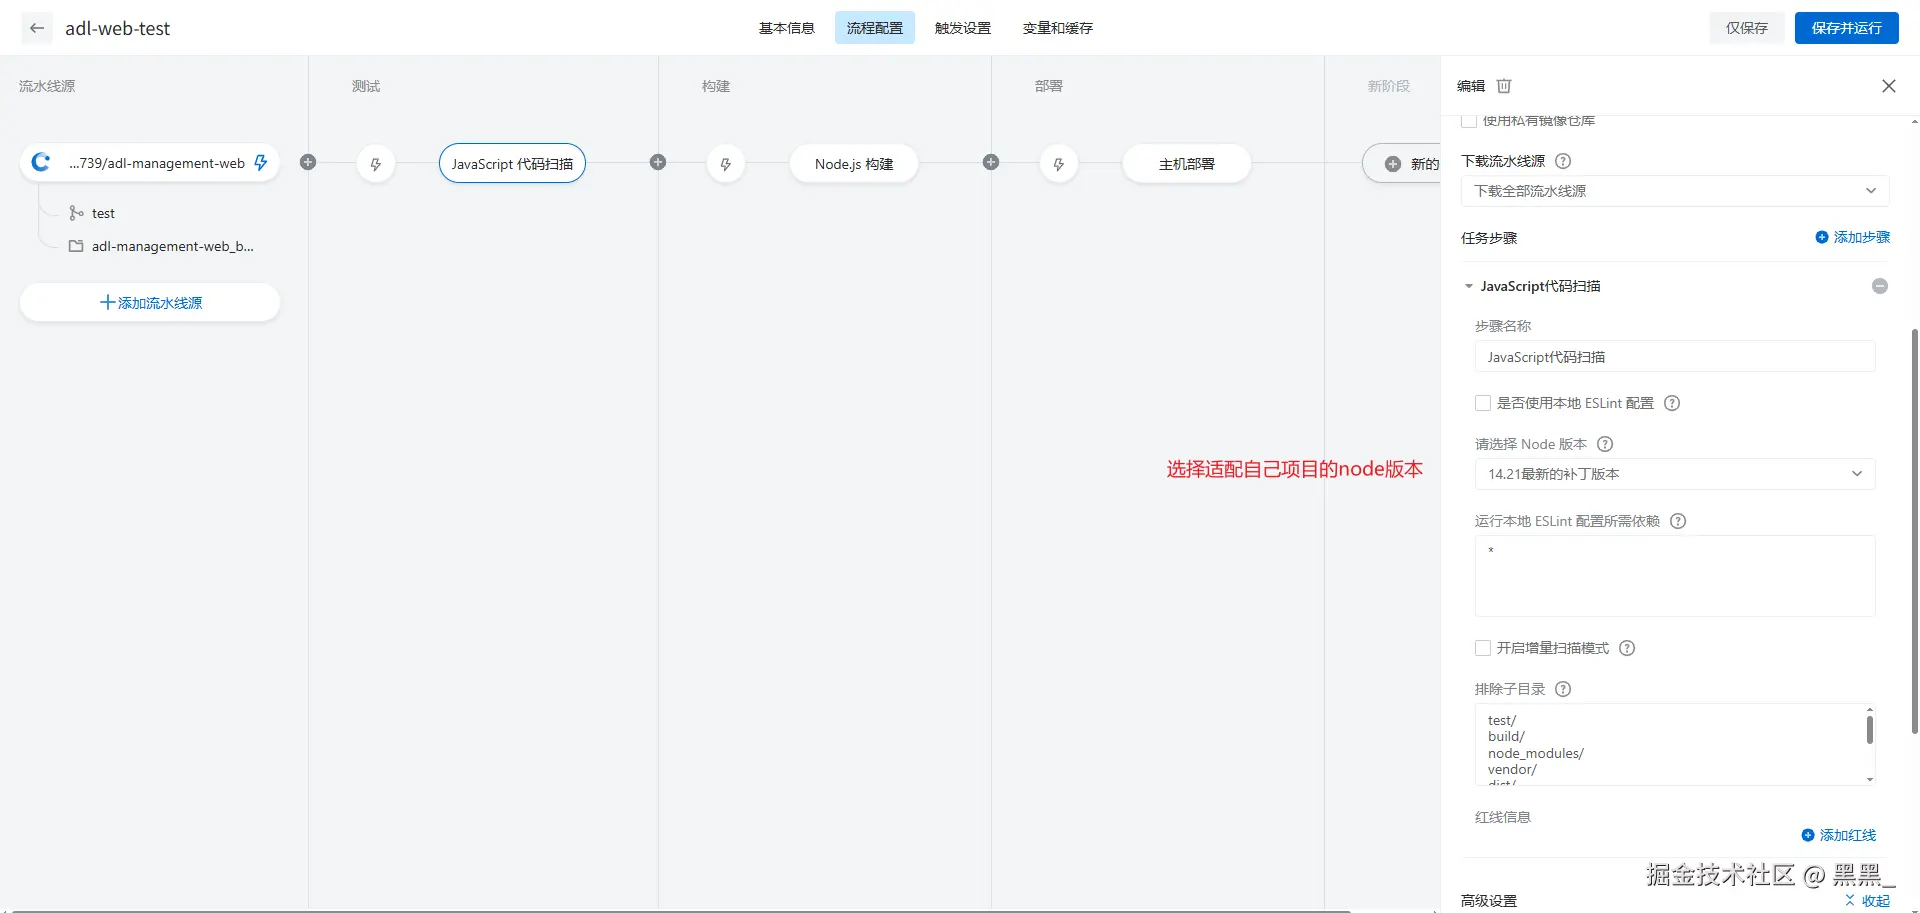Collapse advanced settings via 收起
Image resolution: width=1920 pixels, height=913 pixels.
(x=1868, y=900)
